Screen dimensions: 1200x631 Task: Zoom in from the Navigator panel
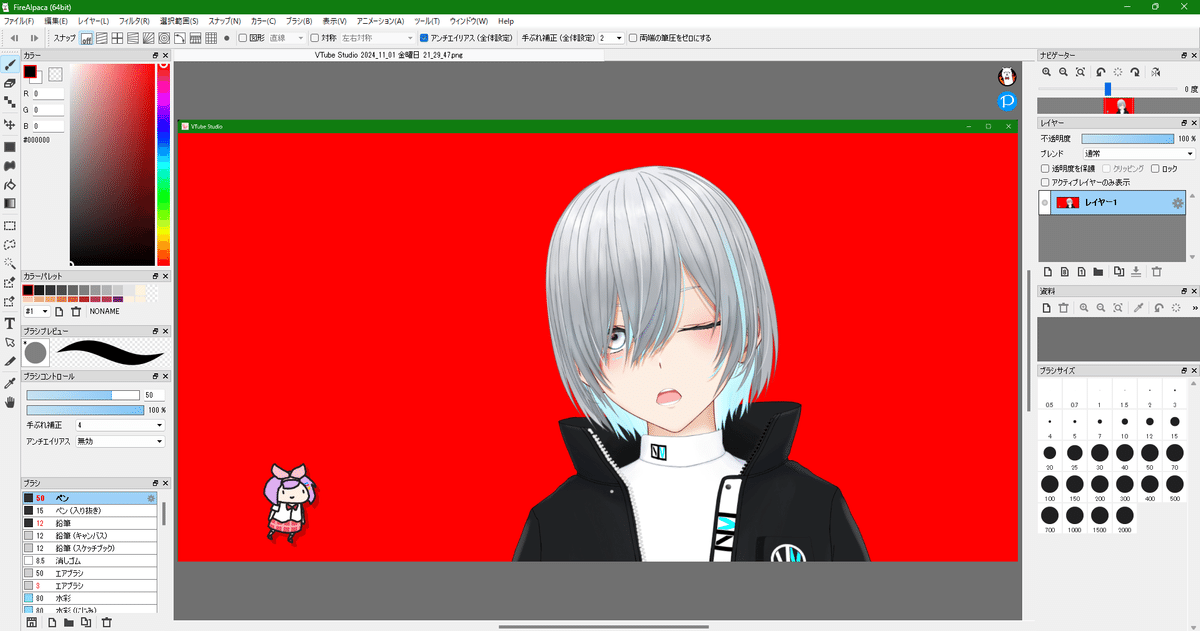coord(1046,72)
